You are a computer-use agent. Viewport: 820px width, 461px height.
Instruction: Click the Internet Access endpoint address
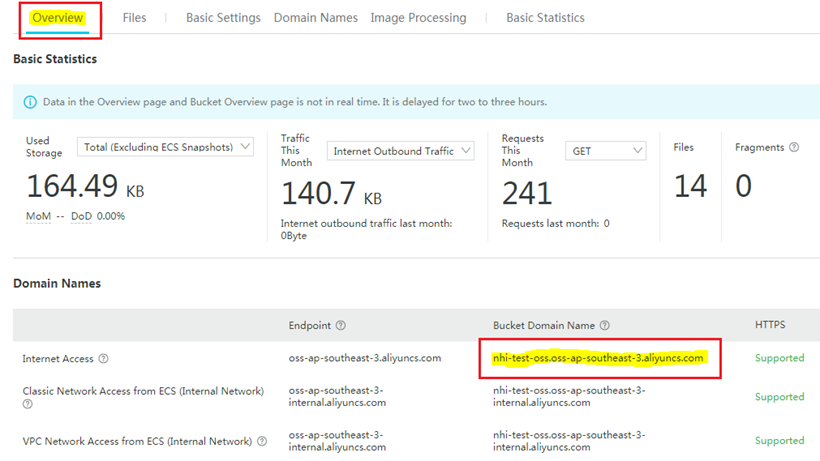pos(364,358)
